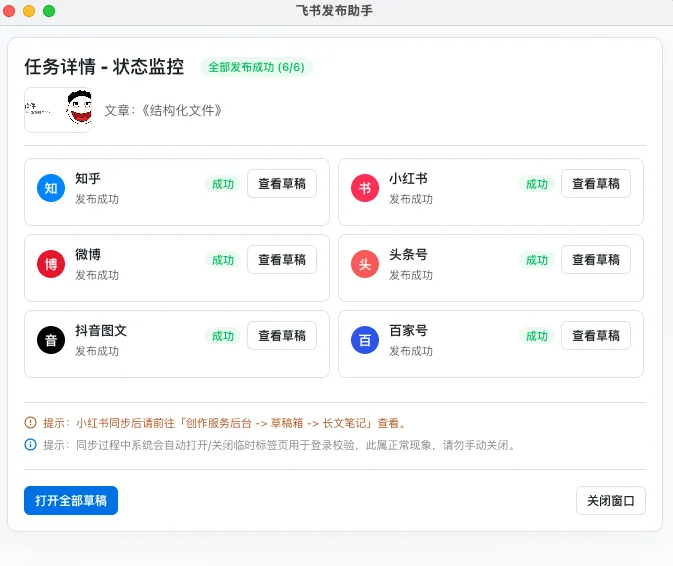Click the 成功 badge in 微博 card

[223, 260]
